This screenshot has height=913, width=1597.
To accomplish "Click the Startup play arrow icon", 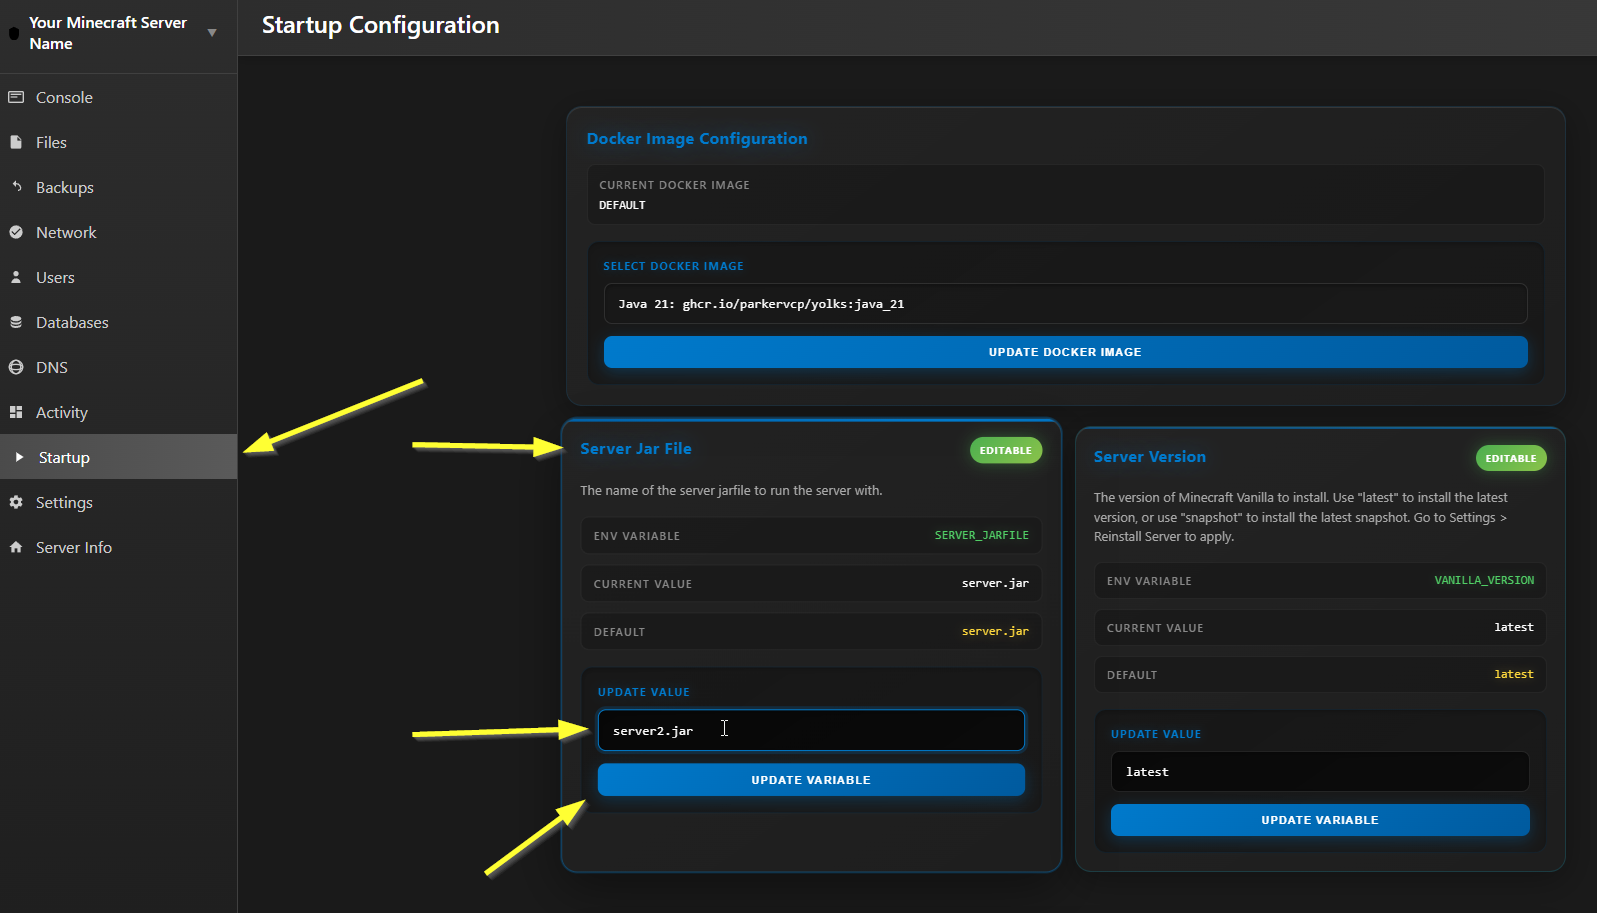I will click(x=19, y=457).
